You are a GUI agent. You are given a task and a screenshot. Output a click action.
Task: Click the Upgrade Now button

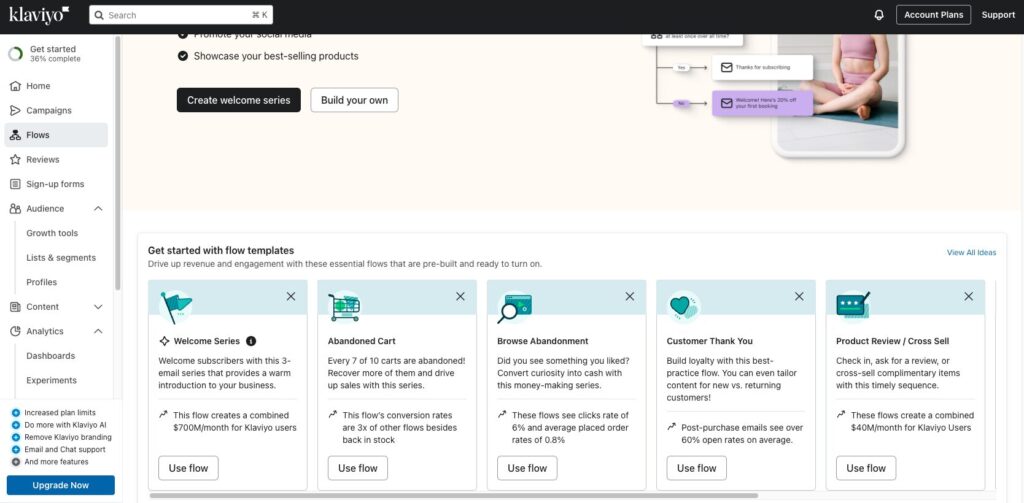pos(61,485)
